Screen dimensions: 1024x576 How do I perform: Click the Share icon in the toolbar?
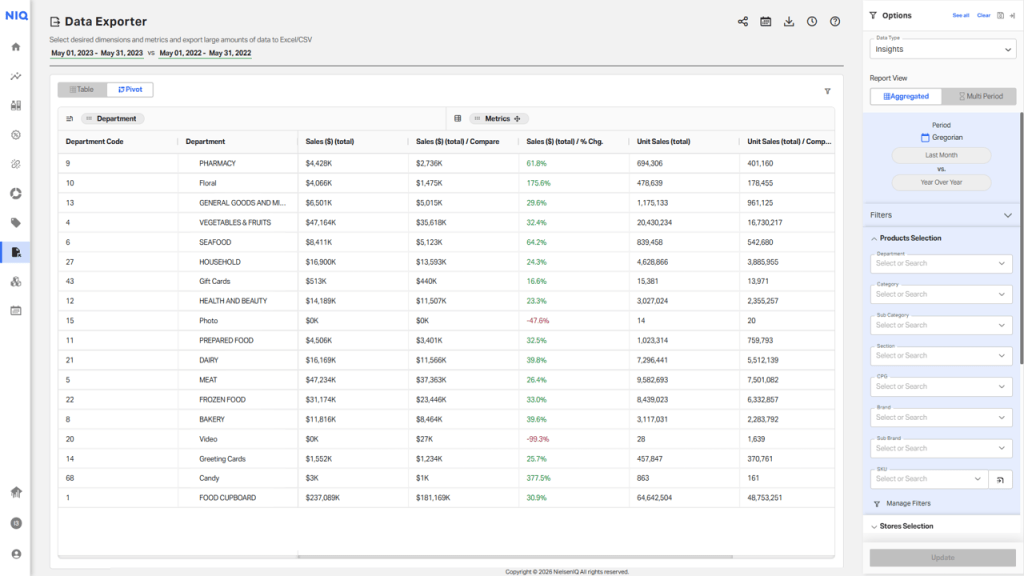(742, 21)
